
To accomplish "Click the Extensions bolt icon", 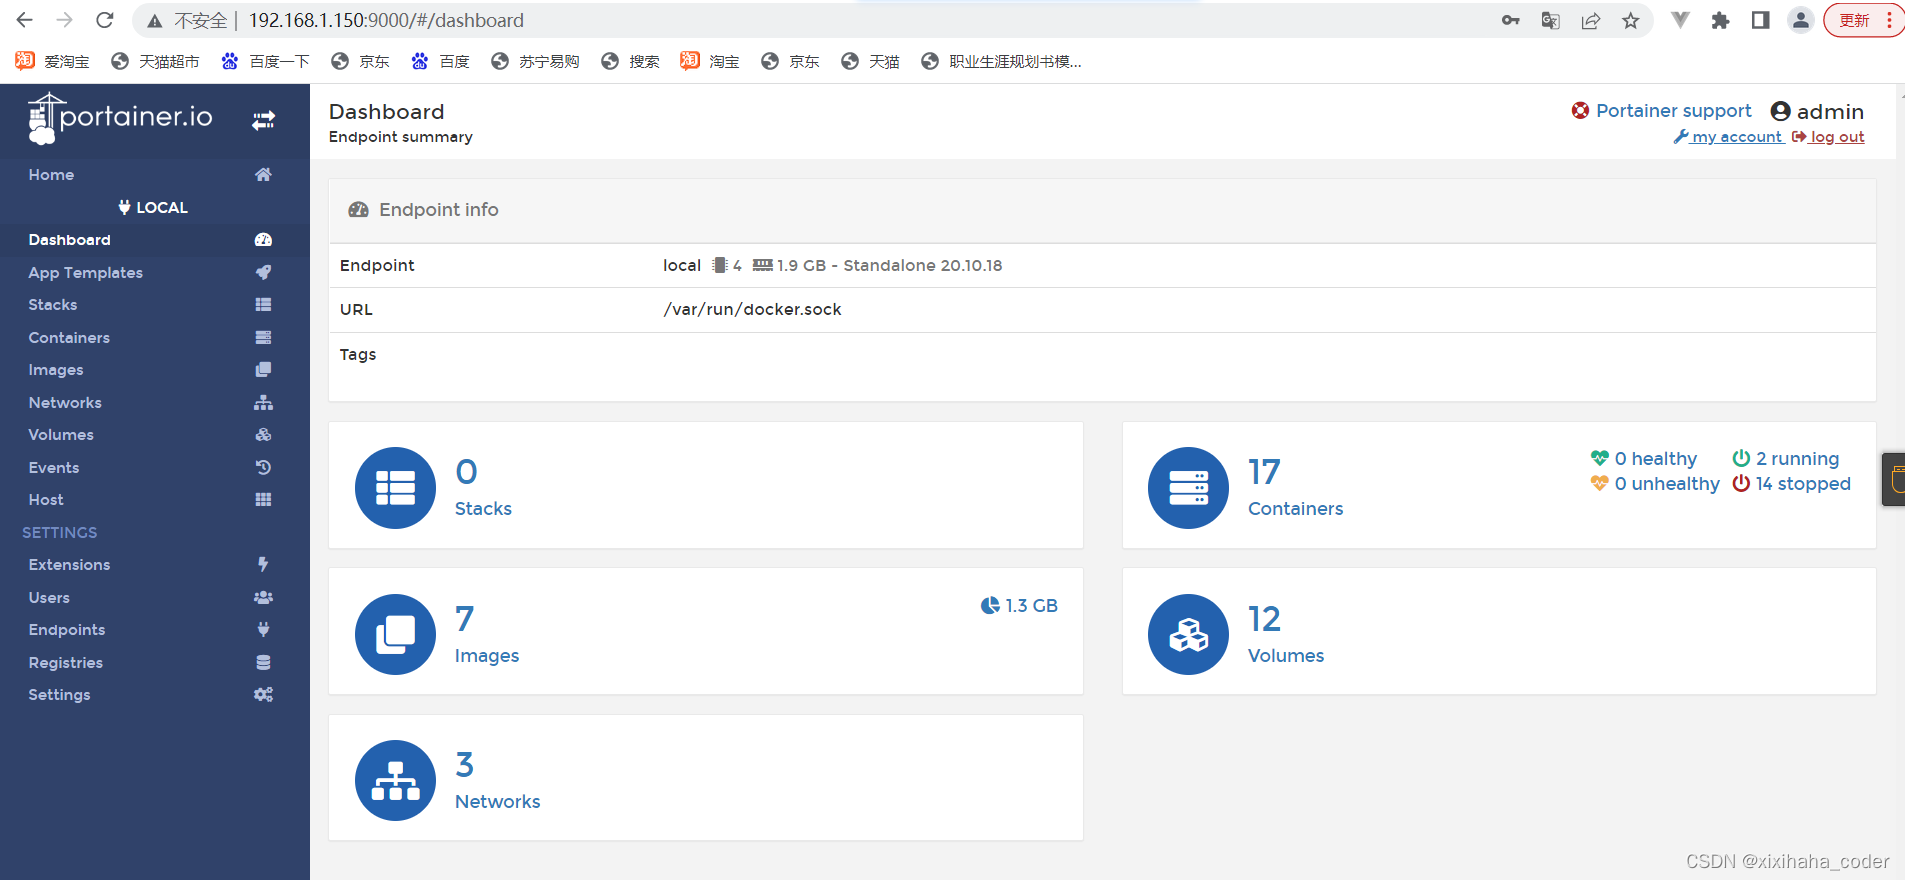I will coord(263,565).
